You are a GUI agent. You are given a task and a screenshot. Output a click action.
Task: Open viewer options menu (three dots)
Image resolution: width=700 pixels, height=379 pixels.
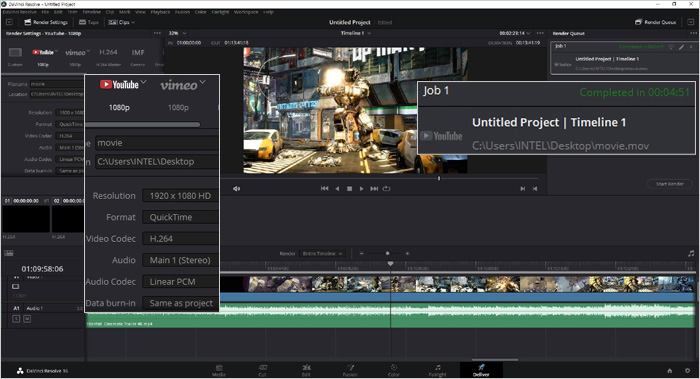(540, 33)
